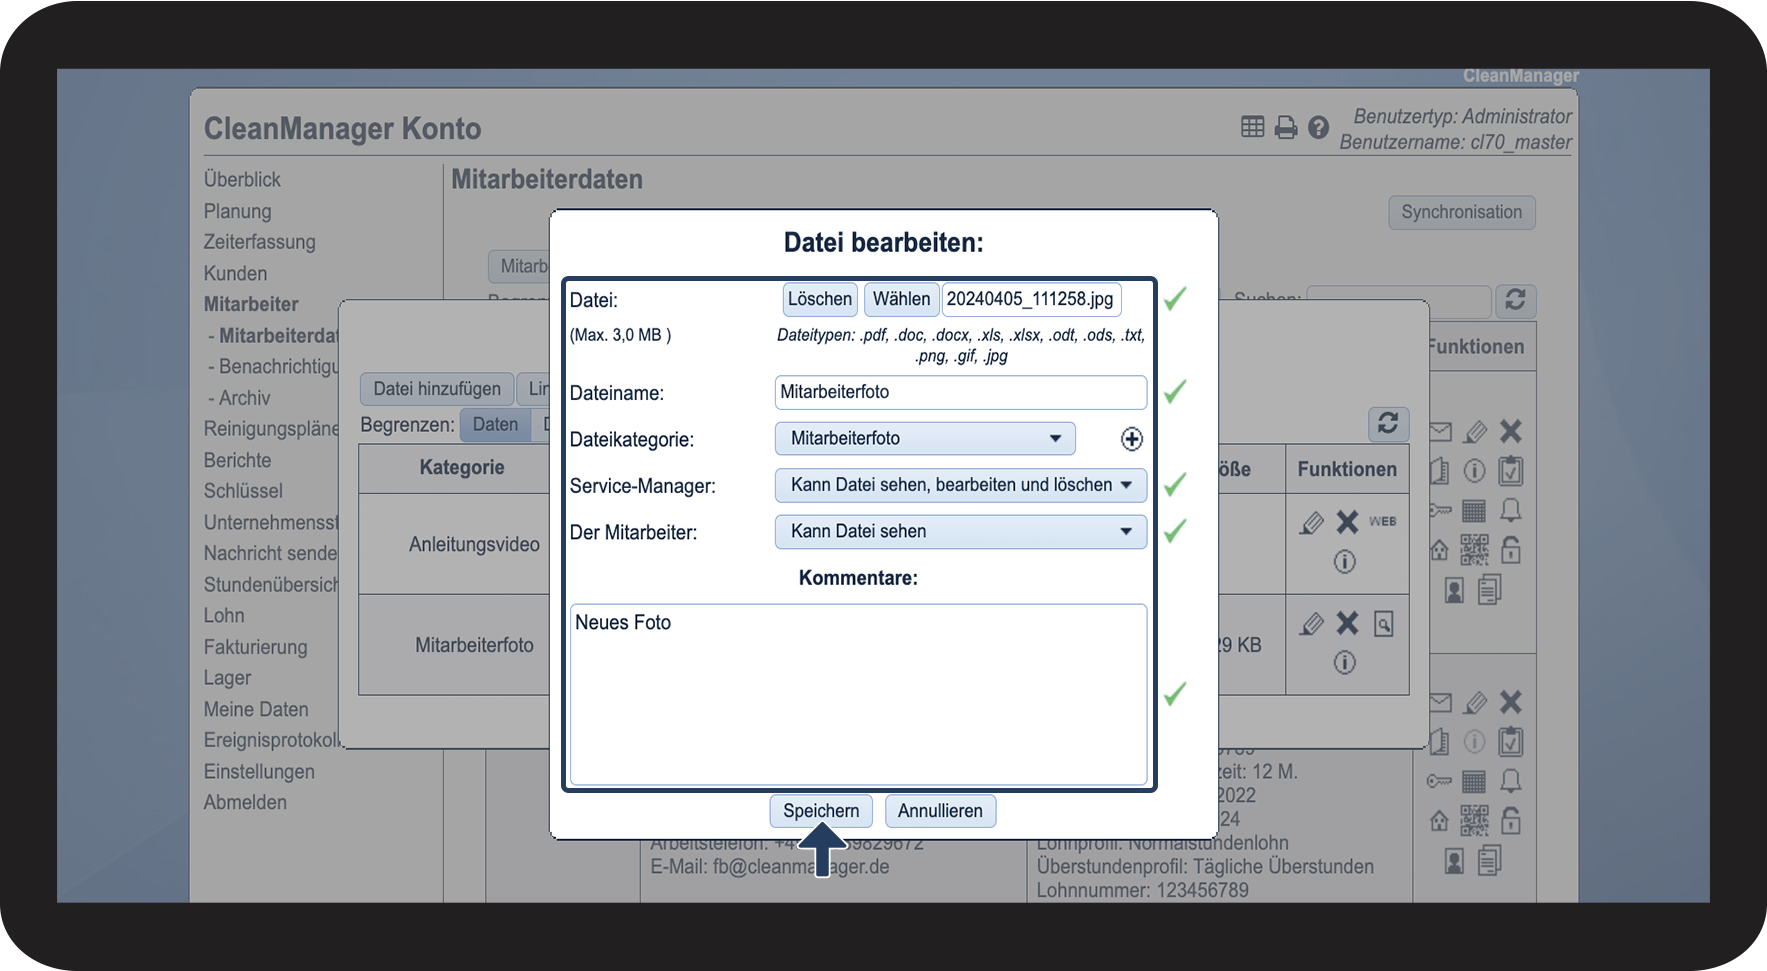
Task: Click delete X in Mitarbeiterfoto row
Action: (x=1347, y=624)
